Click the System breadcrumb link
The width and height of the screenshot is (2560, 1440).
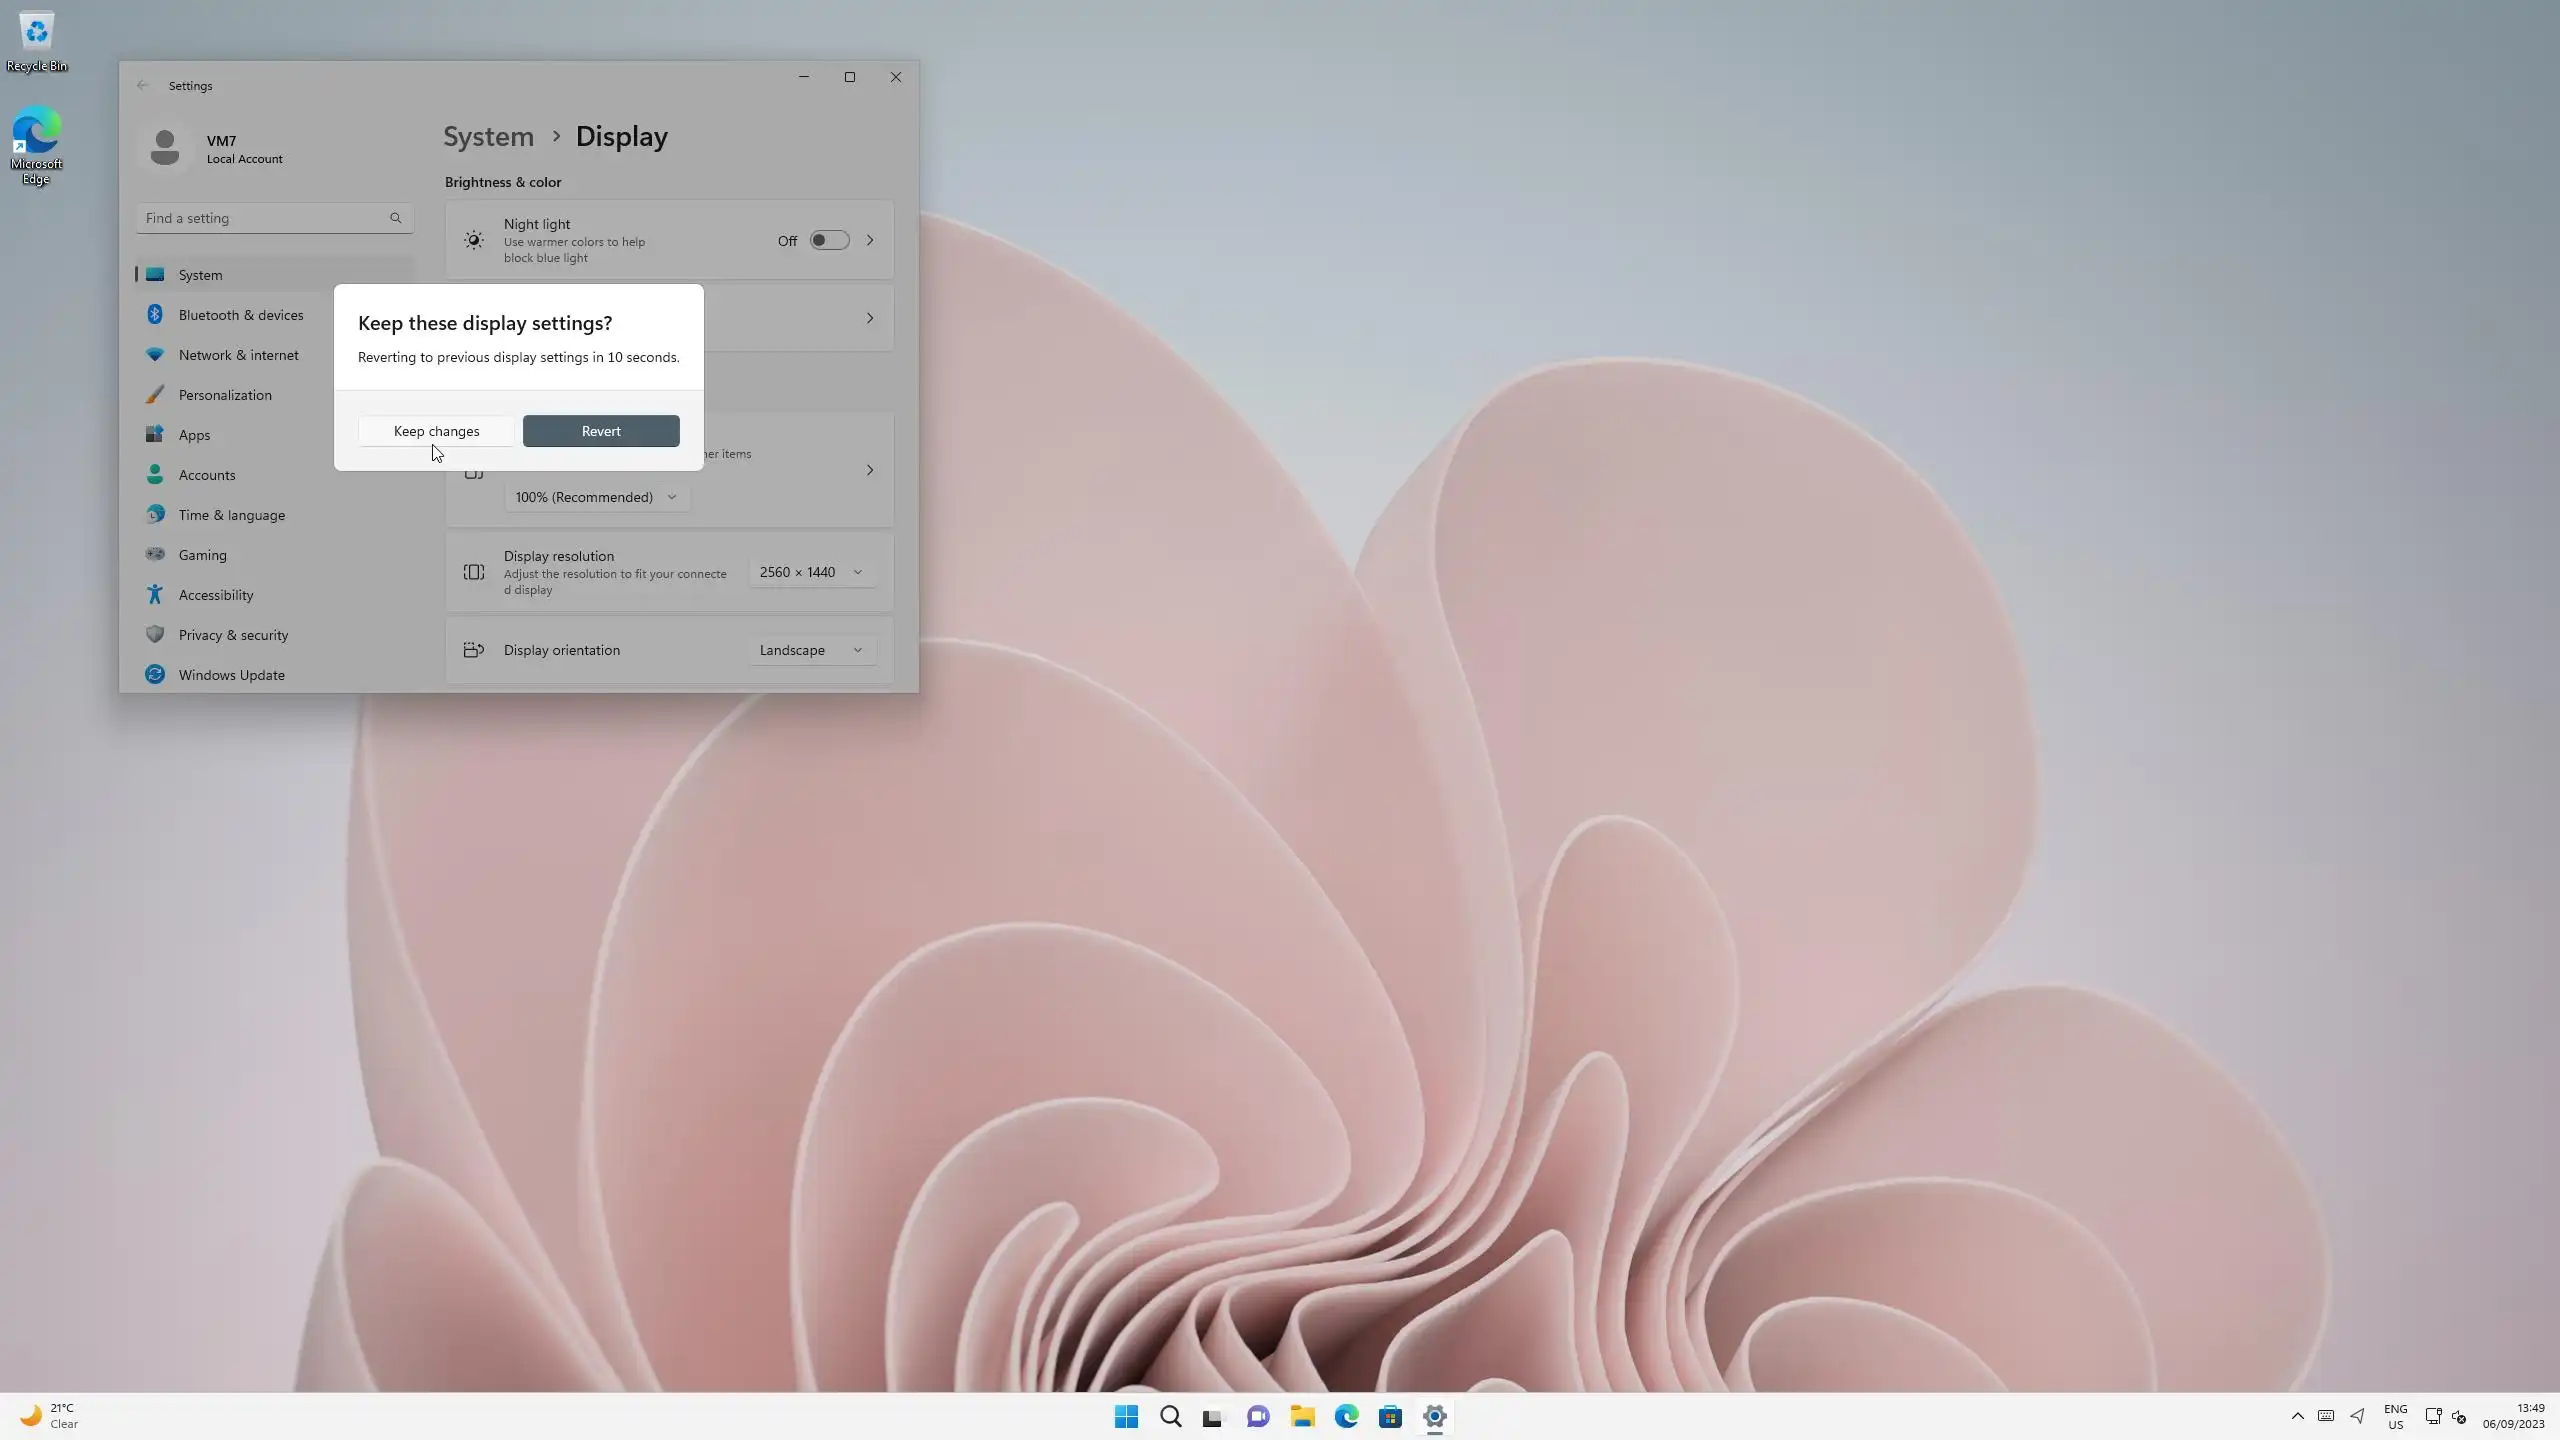pos(488,137)
